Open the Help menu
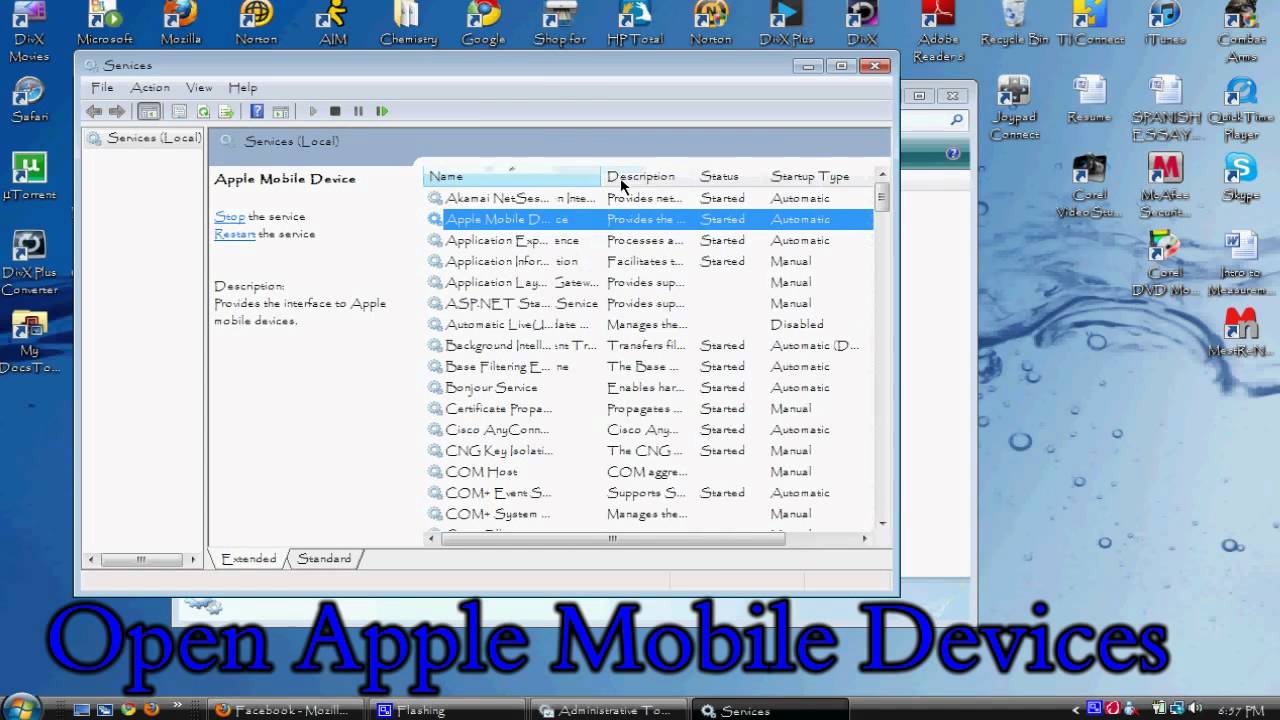Viewport: 1280px width, 720px height. tap(243, 87)
